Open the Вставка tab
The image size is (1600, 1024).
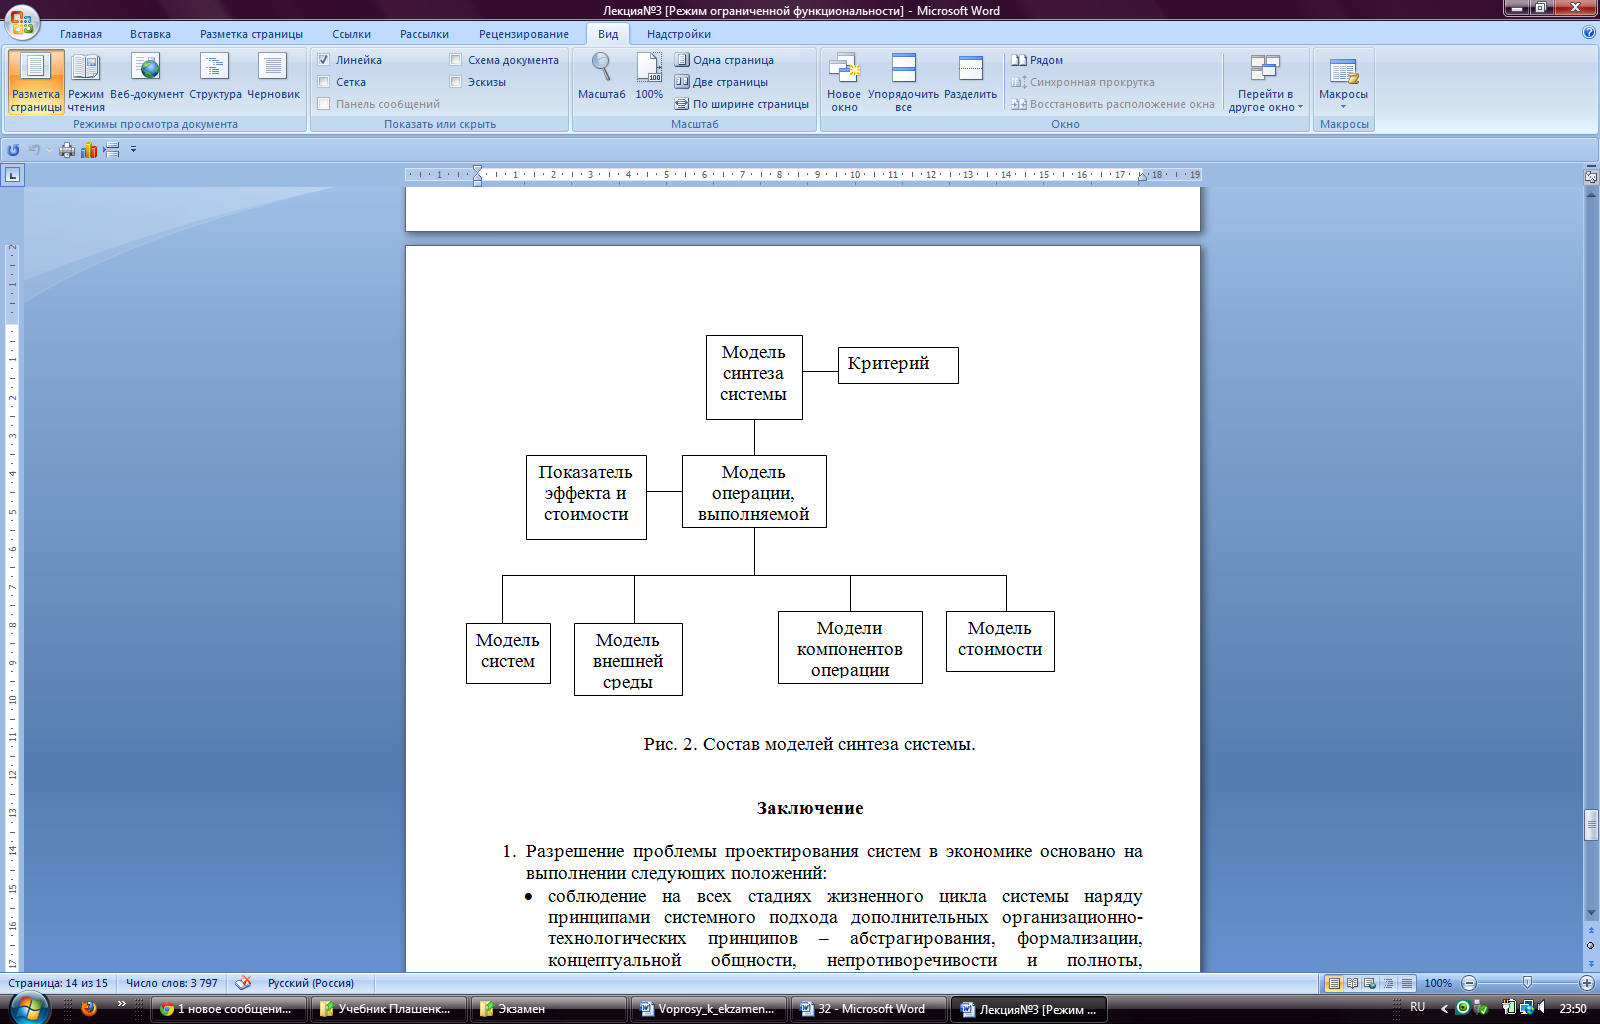point(150,34)
